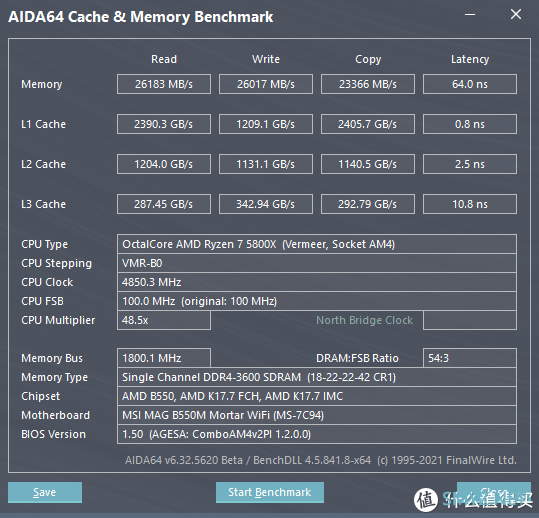Viewport: 539px width, 518px height.
Task: Click the CPU Stepping value VMR-B0
Action: tap(317, 263)
